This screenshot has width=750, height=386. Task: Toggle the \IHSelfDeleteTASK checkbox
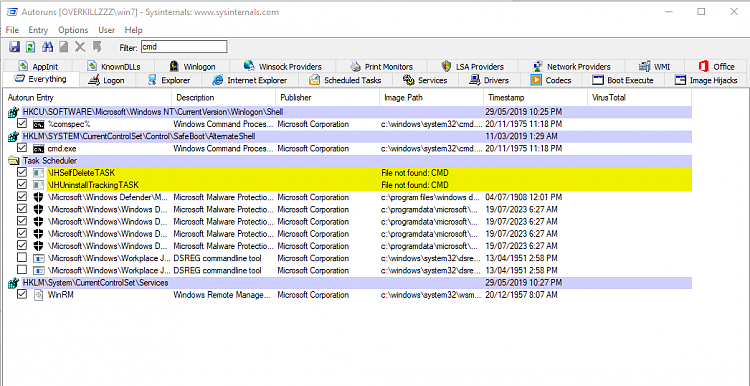[21, 172]
